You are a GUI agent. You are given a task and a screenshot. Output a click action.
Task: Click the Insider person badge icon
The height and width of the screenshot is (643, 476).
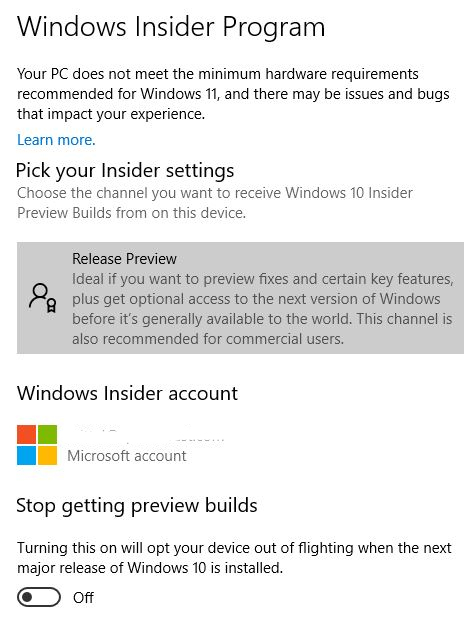point(43,298)
